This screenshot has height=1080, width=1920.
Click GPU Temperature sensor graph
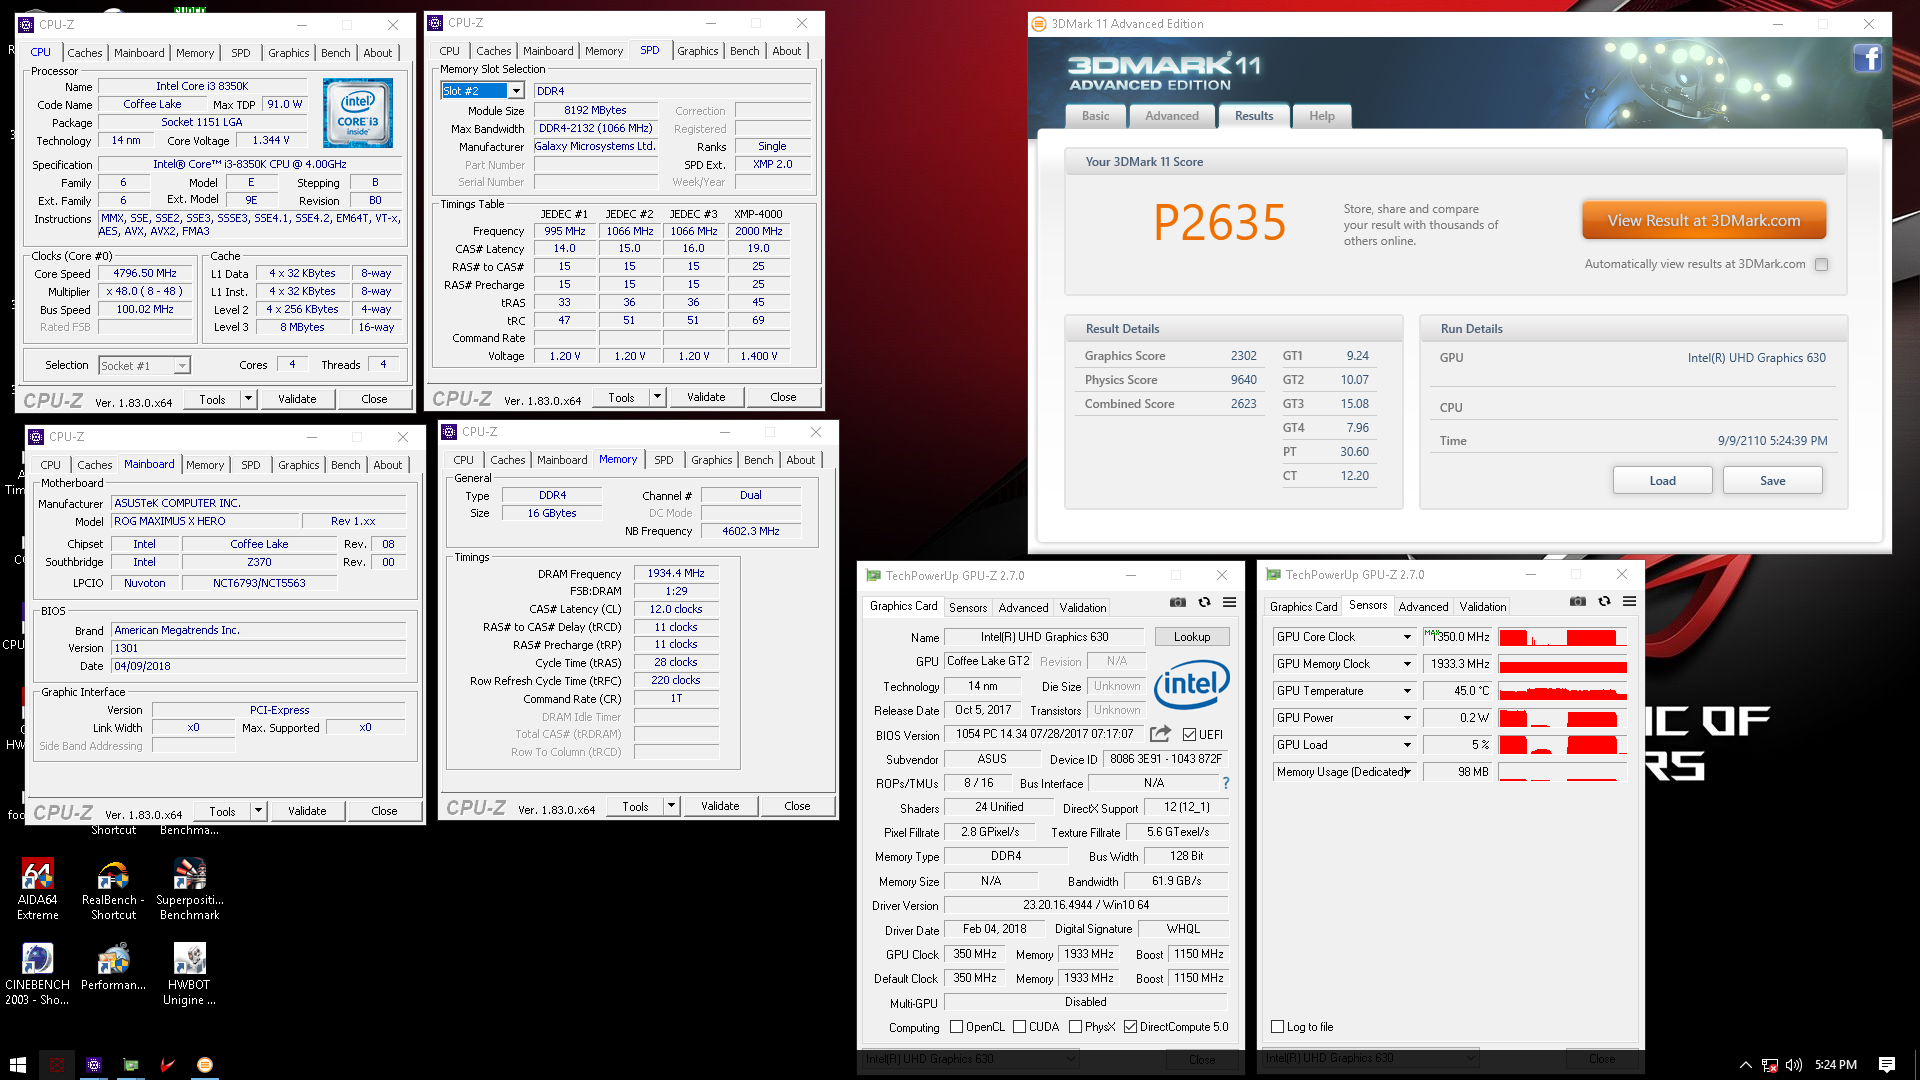1563,691
